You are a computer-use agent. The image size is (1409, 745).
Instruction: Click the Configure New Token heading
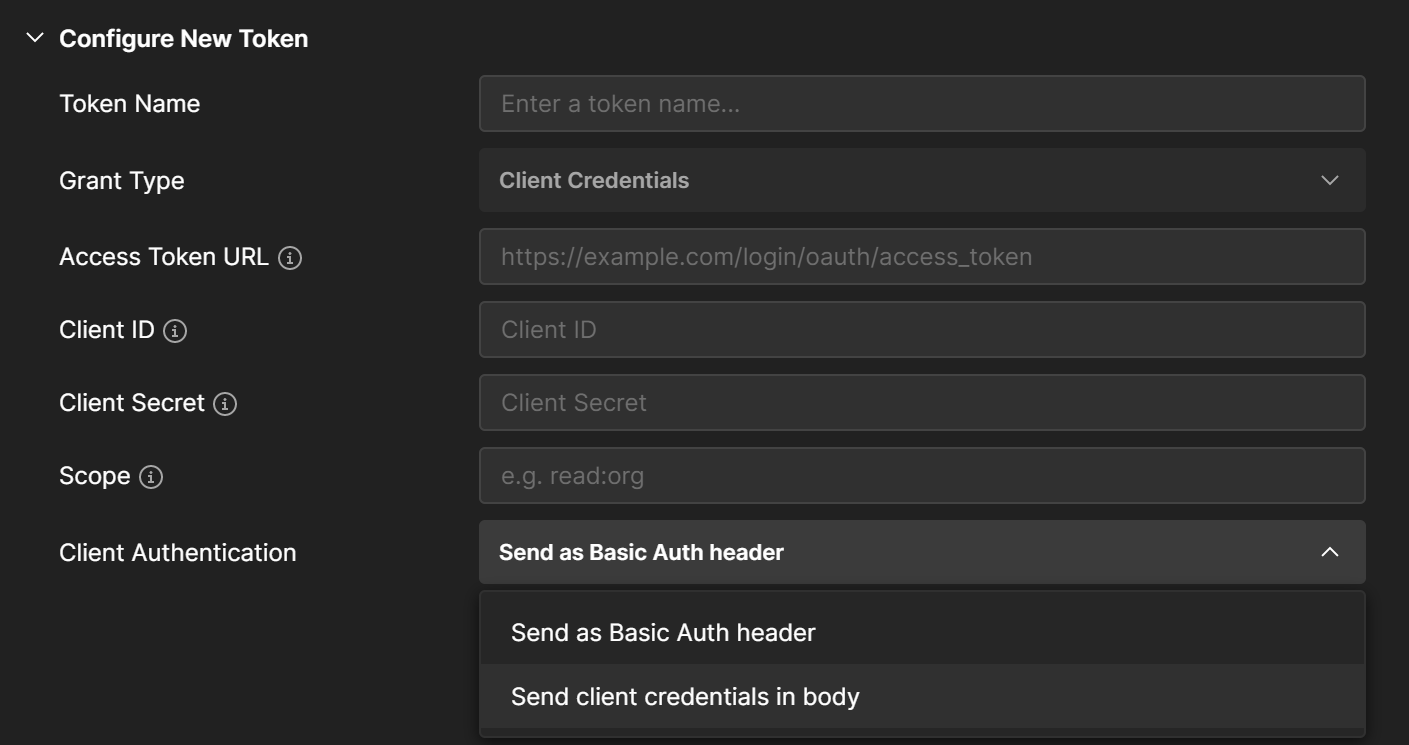(x=184, y=38)
